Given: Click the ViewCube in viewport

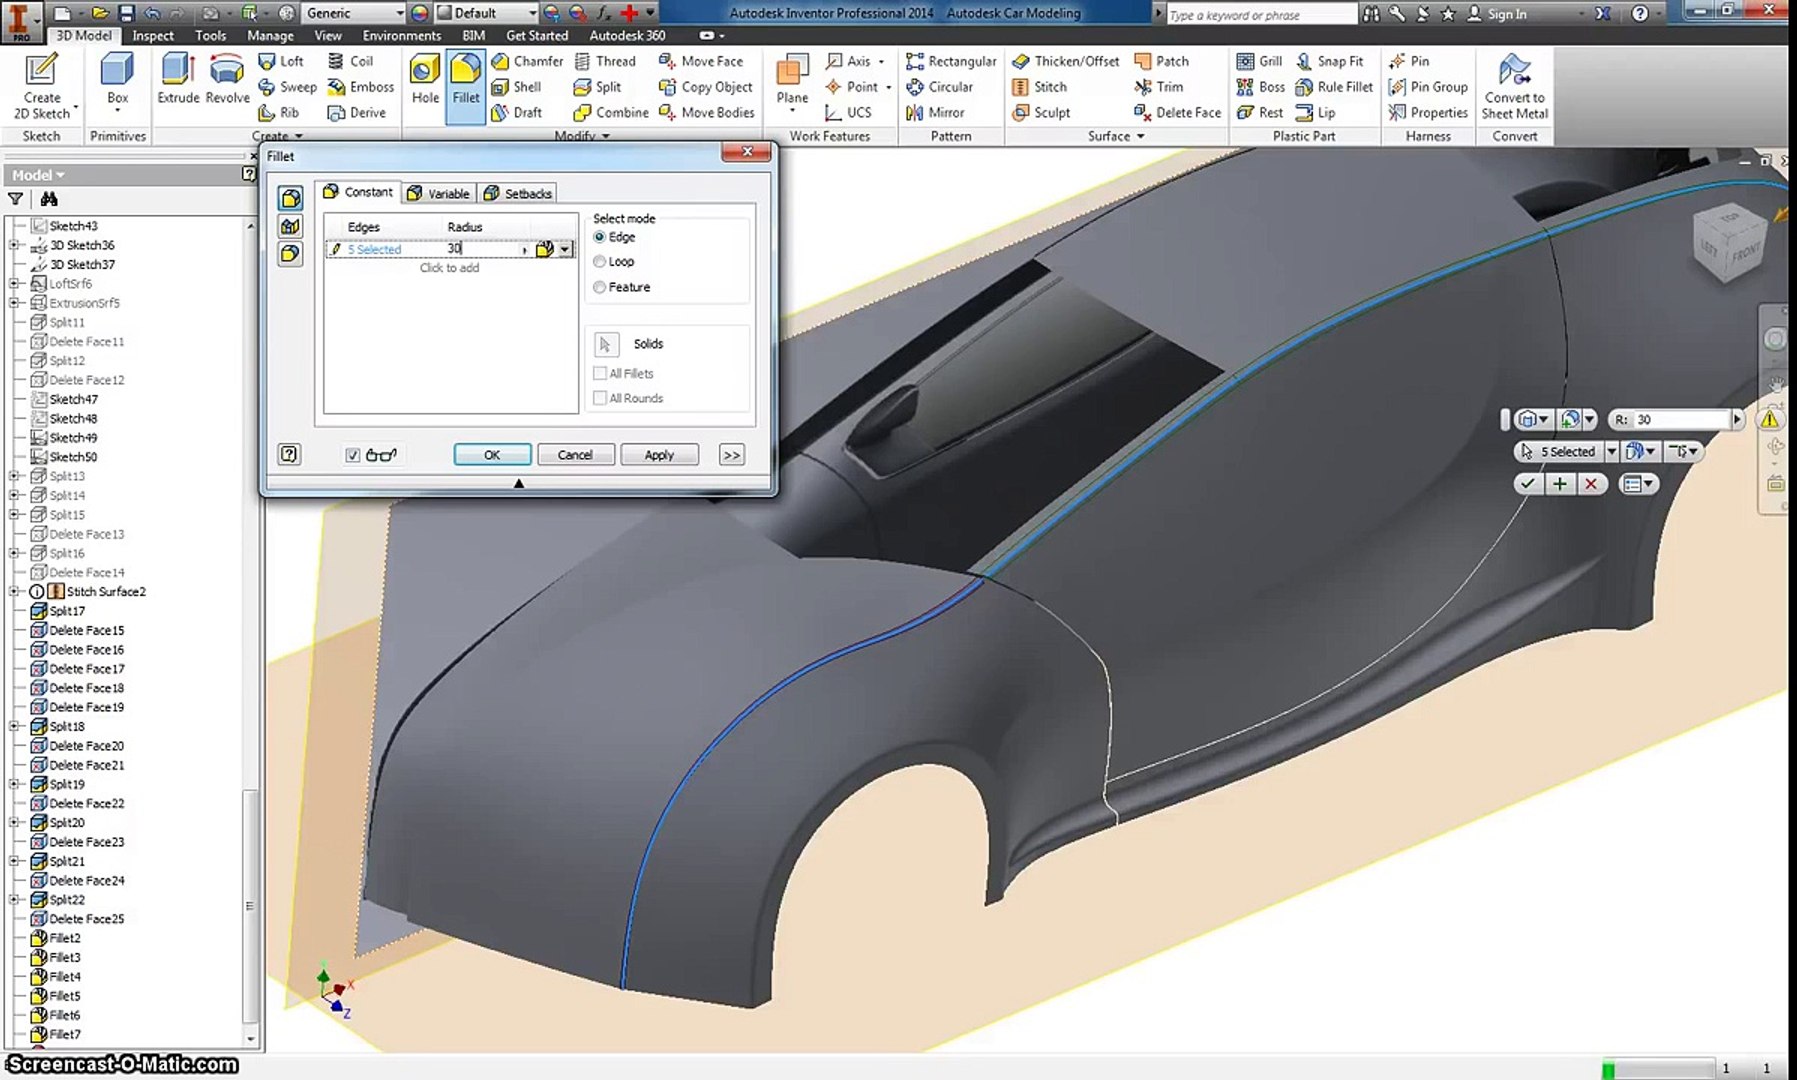Looking at the screenshot, I should 1732,244.
